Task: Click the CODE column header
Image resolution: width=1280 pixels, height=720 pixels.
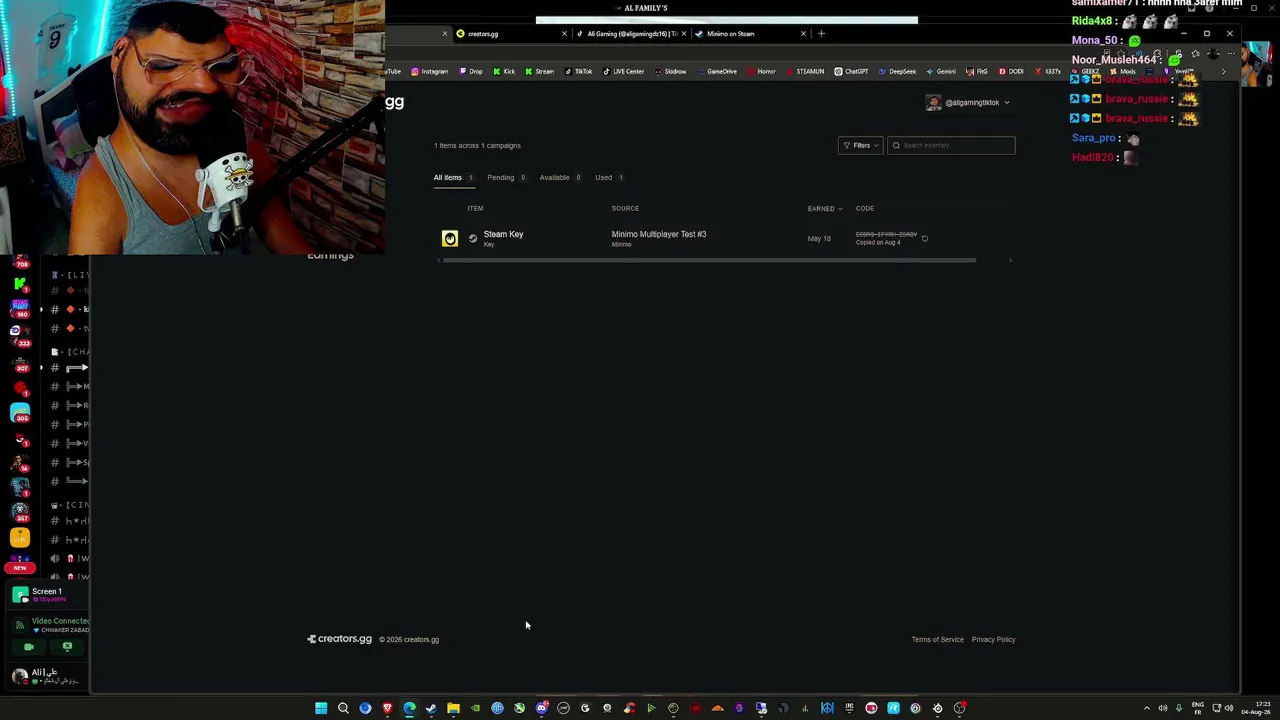Action: 865,208
